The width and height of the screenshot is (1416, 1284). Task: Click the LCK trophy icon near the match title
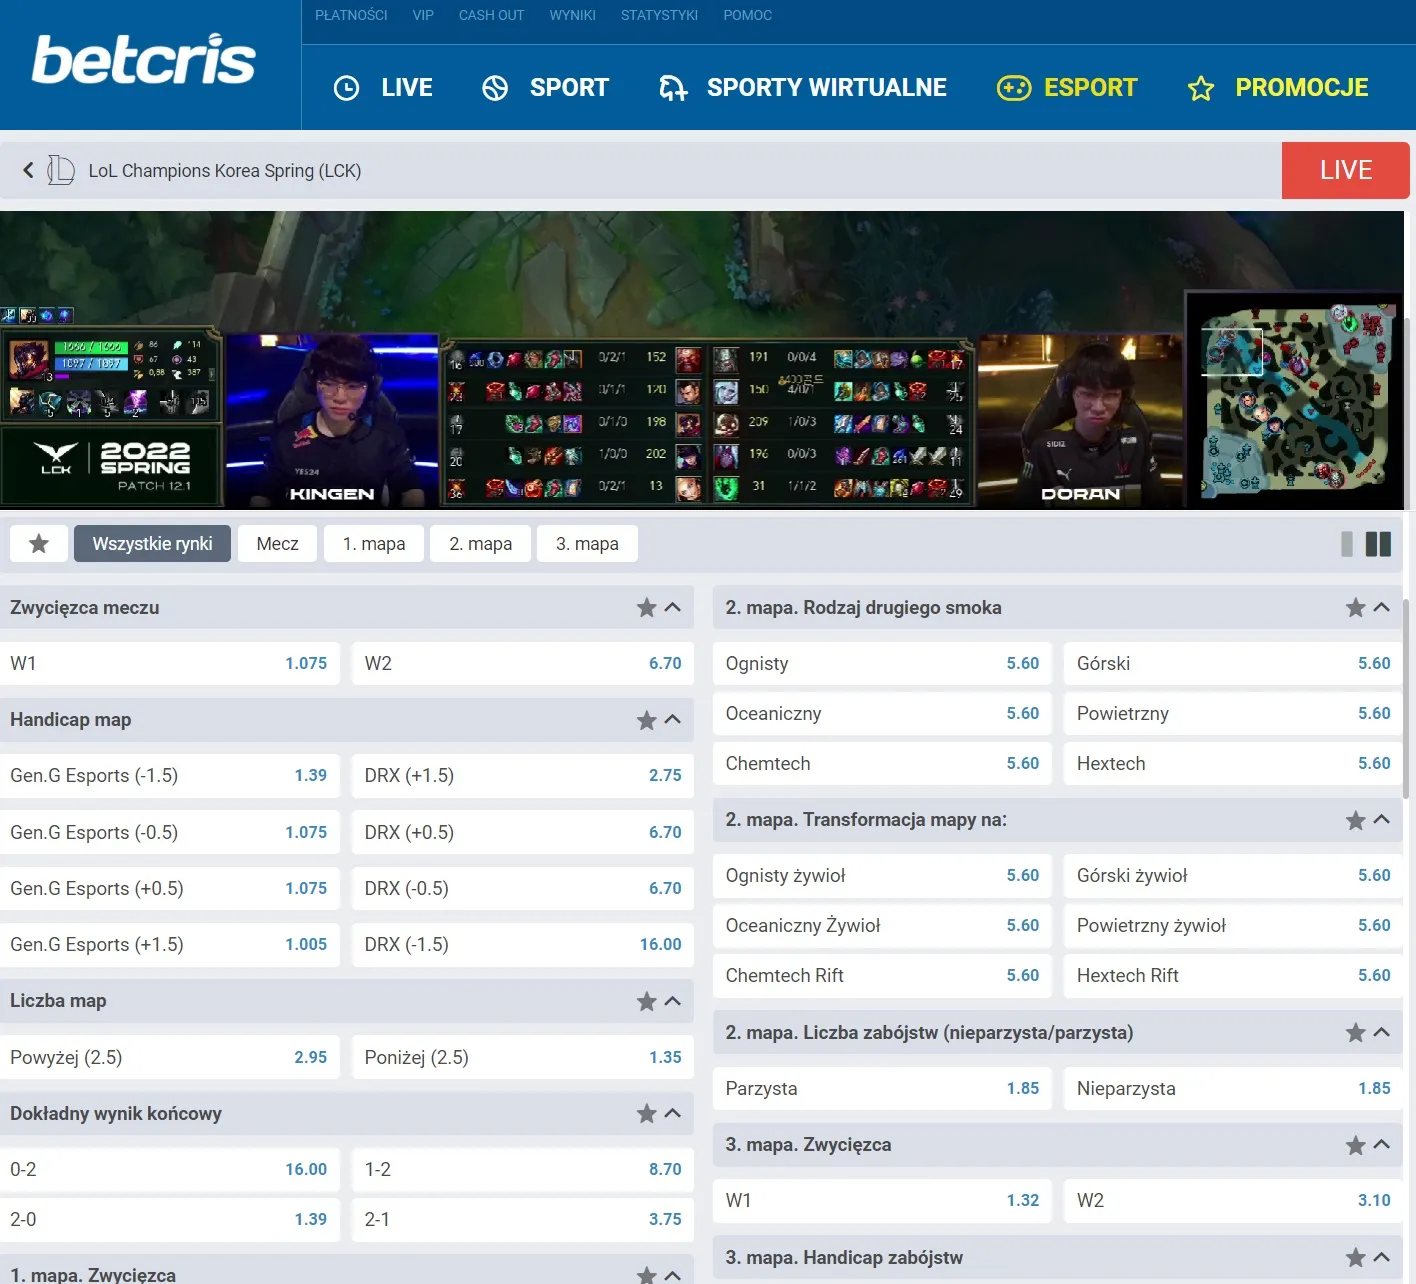(x=61, y=170)
